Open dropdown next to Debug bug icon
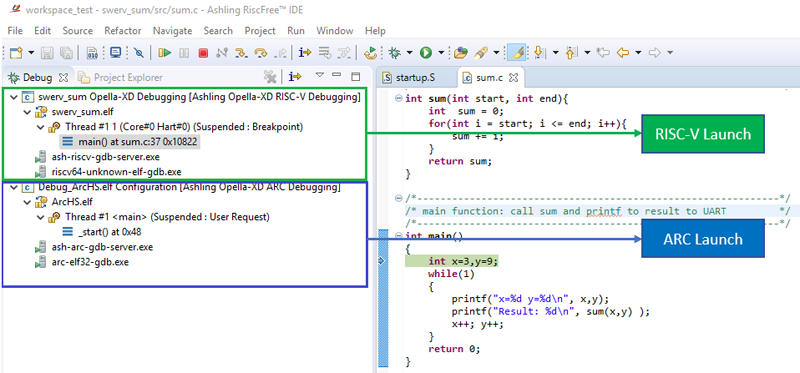Screen dimensions: 800x373 click(x=409, y=53)
